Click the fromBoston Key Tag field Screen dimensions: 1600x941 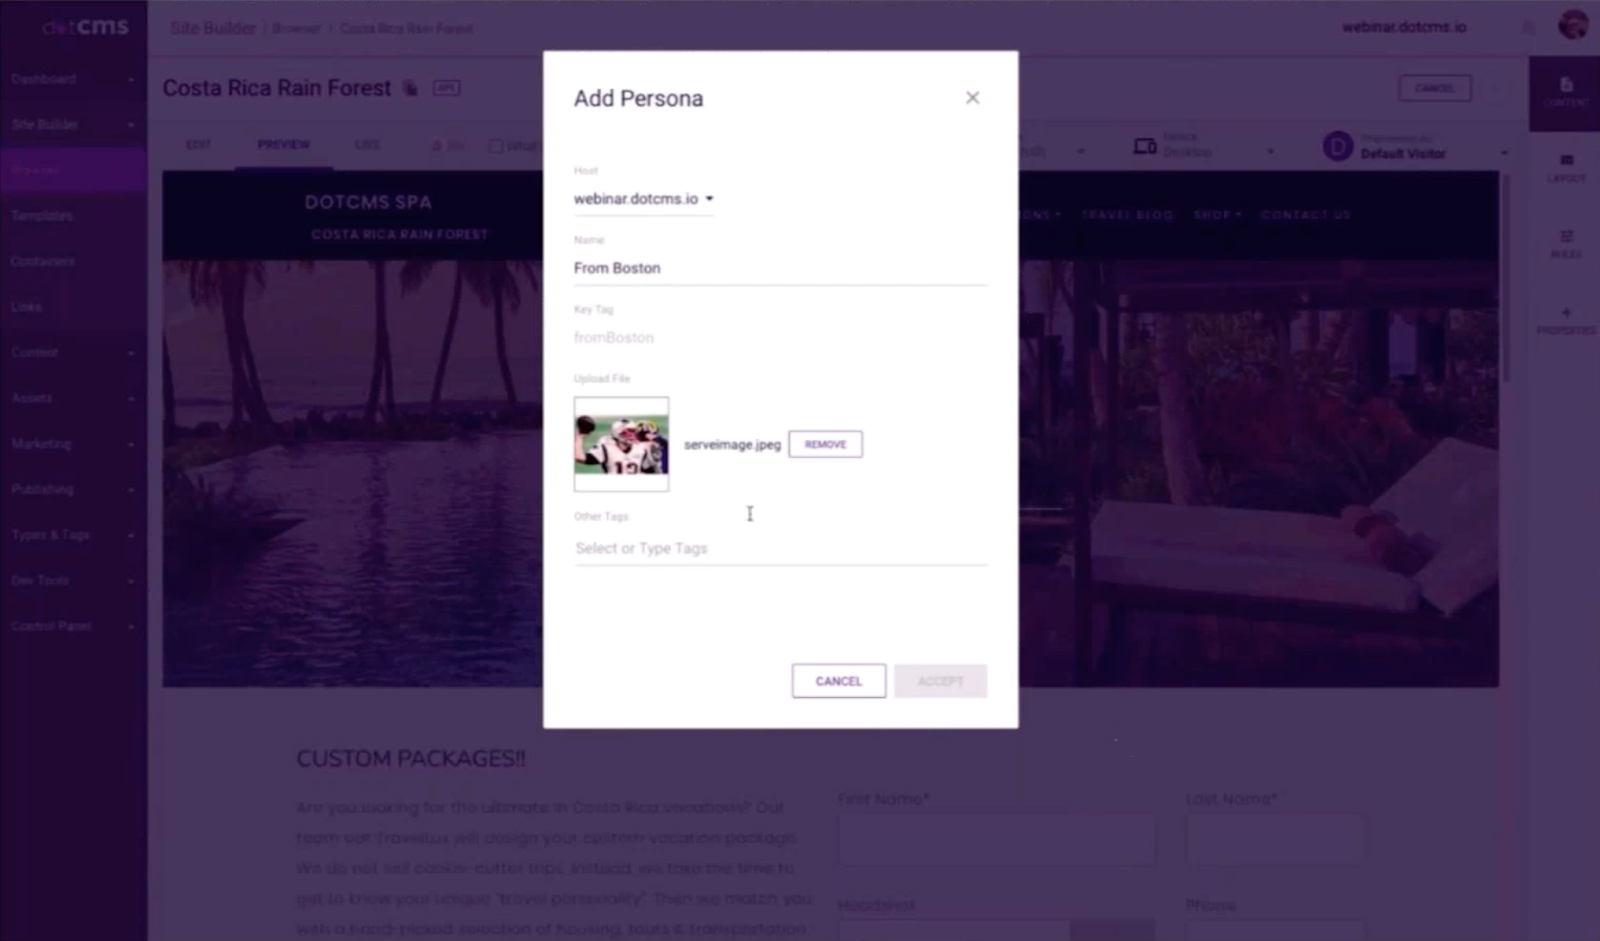[x=780, y=338]
